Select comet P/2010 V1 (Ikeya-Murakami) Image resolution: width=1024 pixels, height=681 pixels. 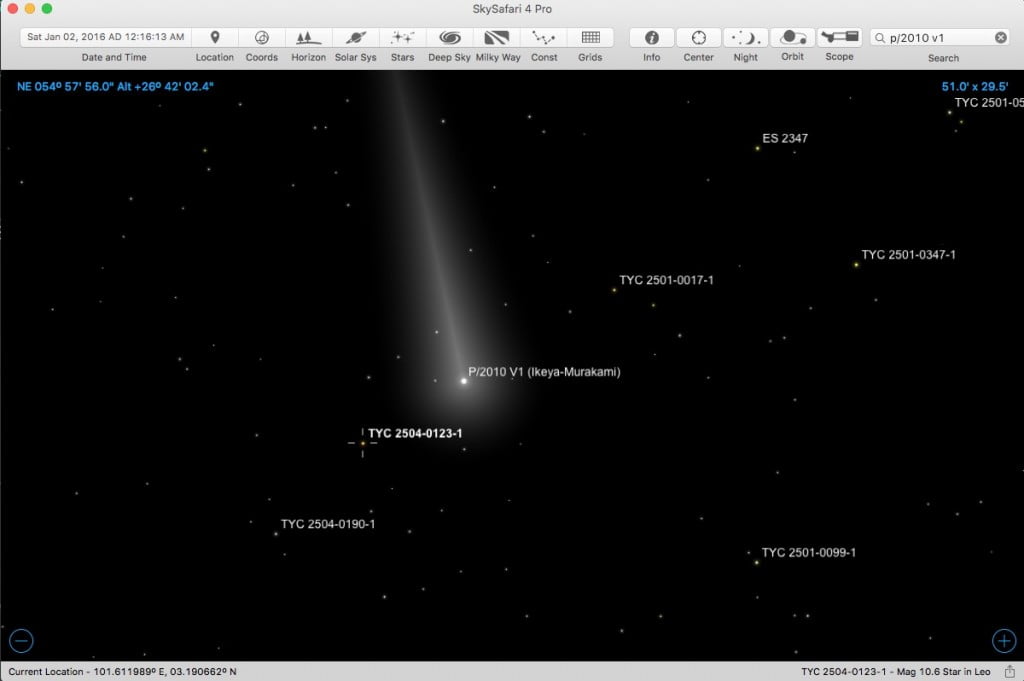[464, 381]
